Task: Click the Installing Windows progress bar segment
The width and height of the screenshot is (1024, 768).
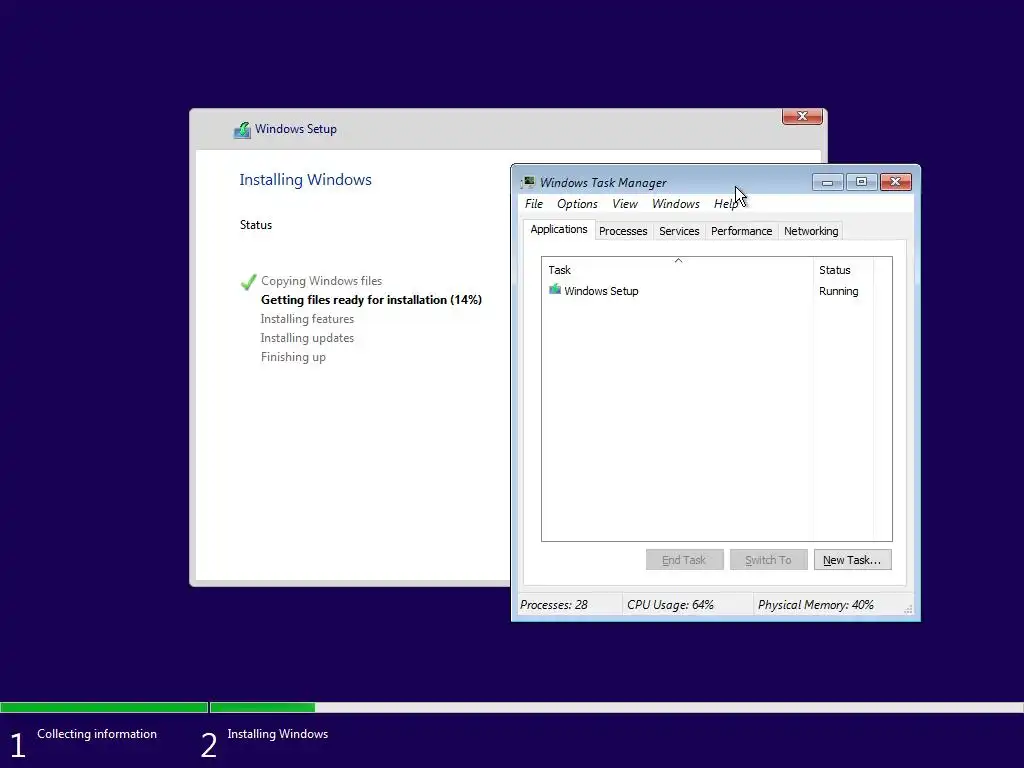Action: pos(616,707)
